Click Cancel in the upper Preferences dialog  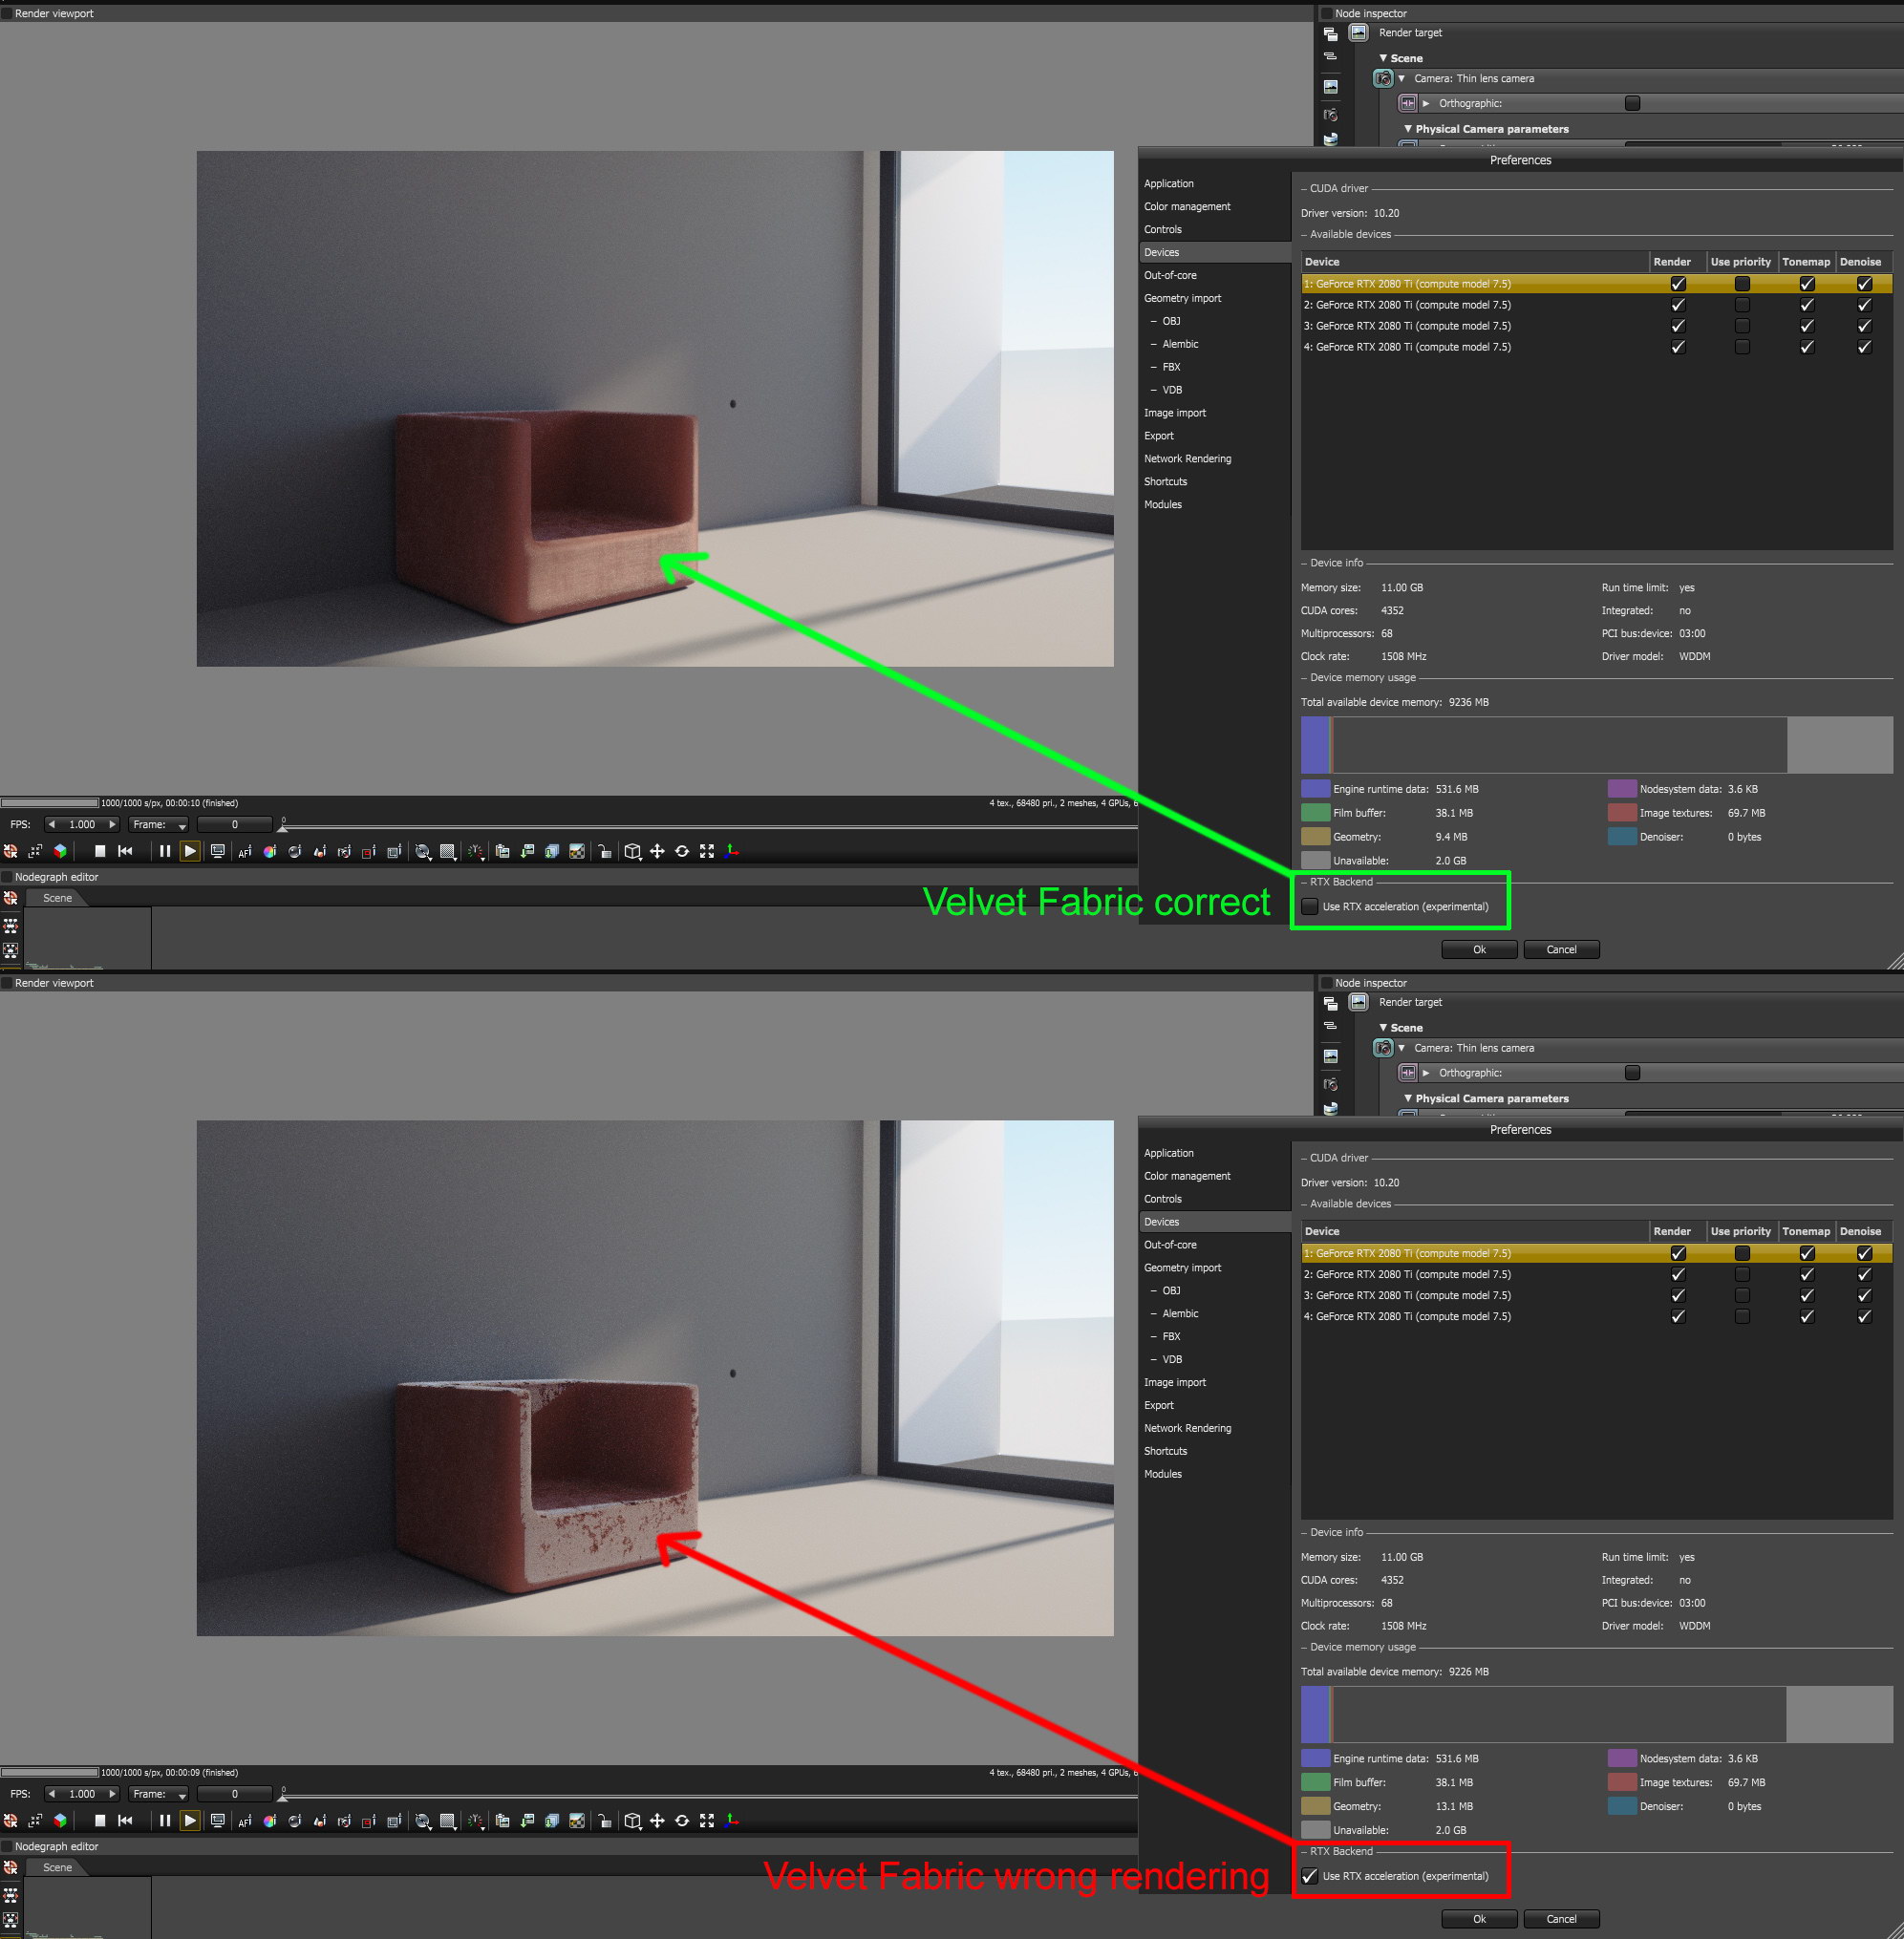1560,950
